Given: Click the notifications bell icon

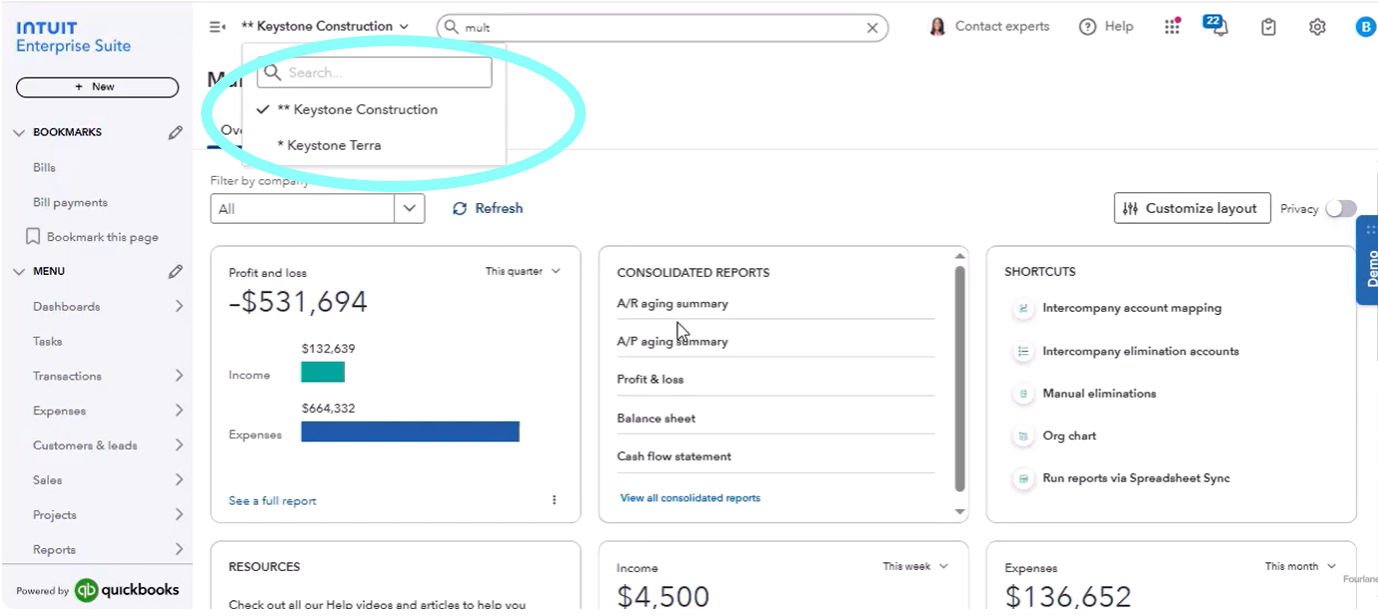Looking at the screenshot, I should pos(1217,27).
